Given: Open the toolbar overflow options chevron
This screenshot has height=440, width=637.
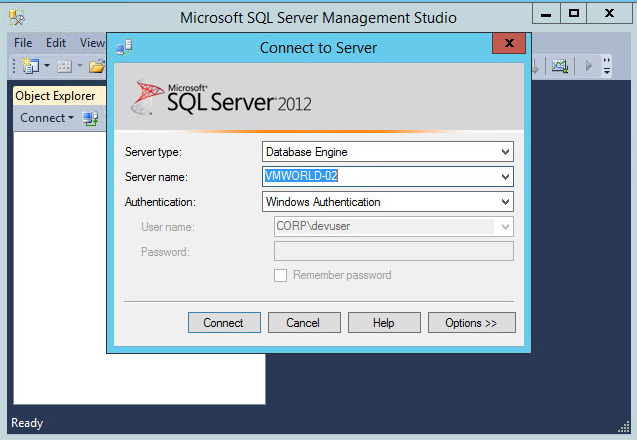Looking at the screenshot, I should (x=607, y=65).
